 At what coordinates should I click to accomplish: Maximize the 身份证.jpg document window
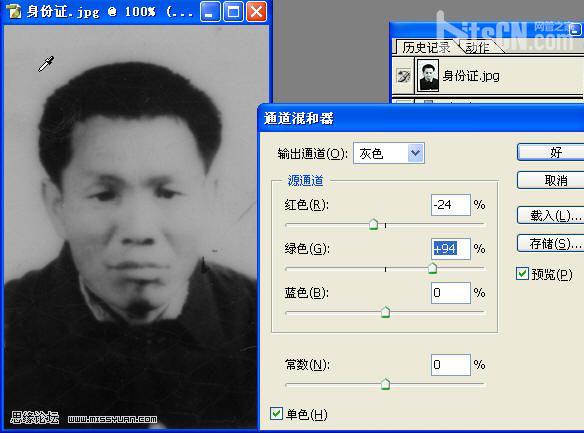(234, 12)
